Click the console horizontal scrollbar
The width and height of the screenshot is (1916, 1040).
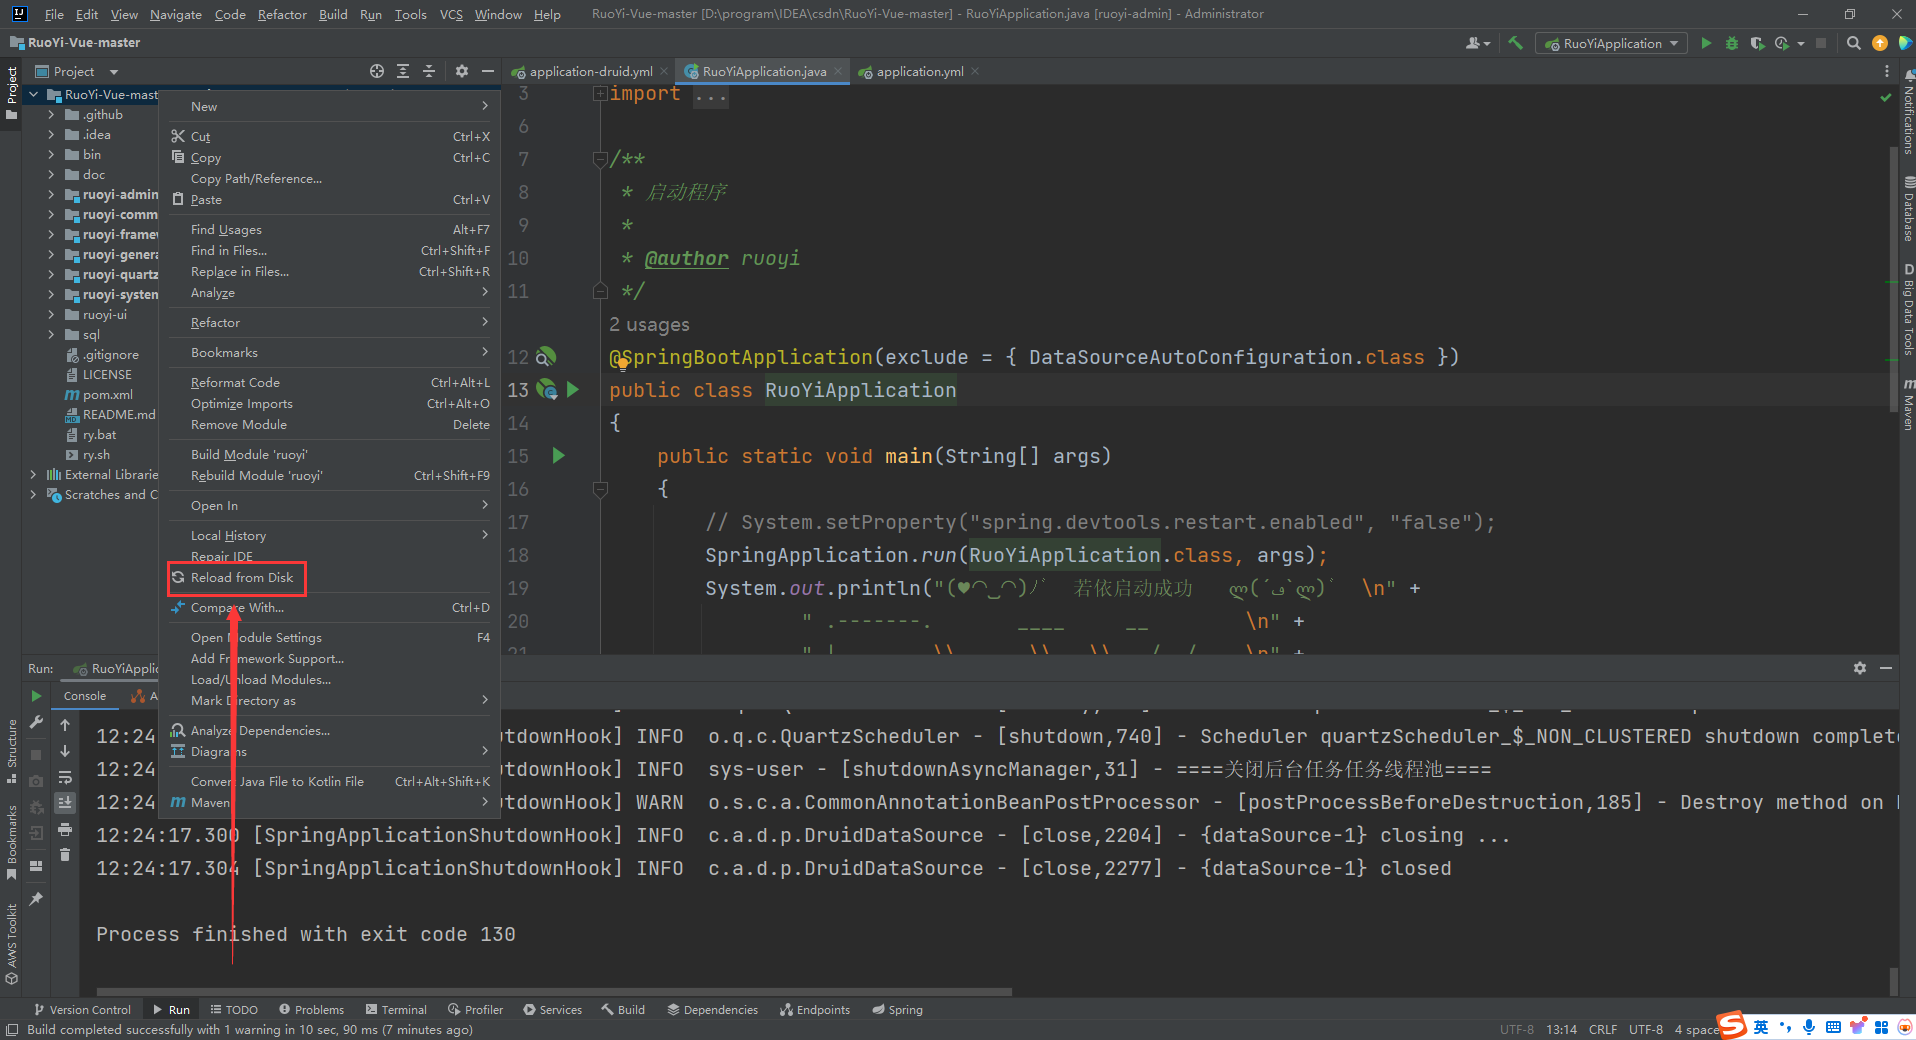pyautogui.click(x=554, y=992)
